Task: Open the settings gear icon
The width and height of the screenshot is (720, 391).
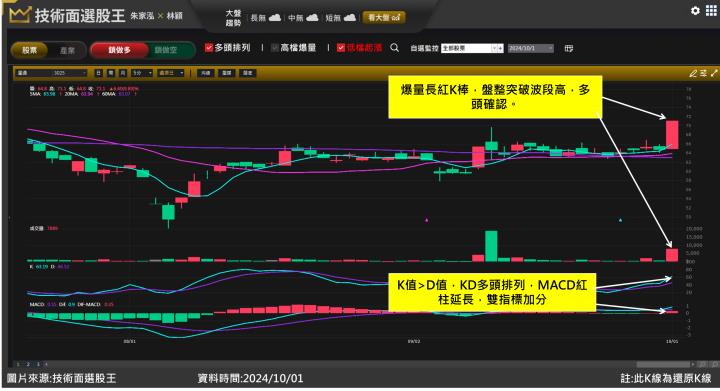Action: (x=695, y=11)
